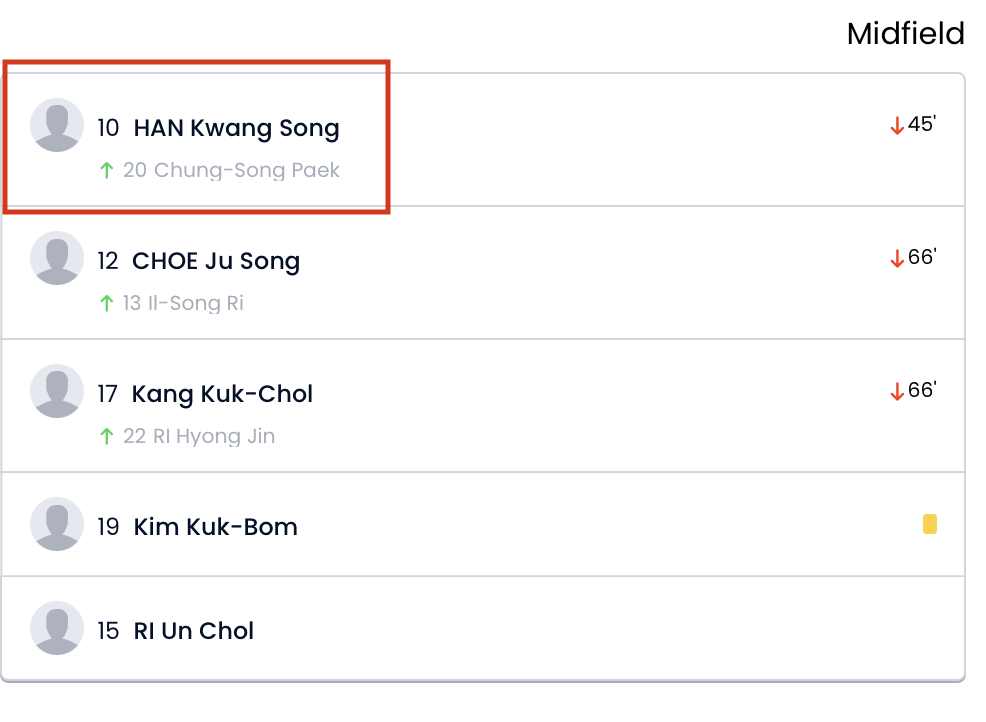Click red substitution arrow at 45'
Viewport: 986px width, 722px height.
(897, 126)
